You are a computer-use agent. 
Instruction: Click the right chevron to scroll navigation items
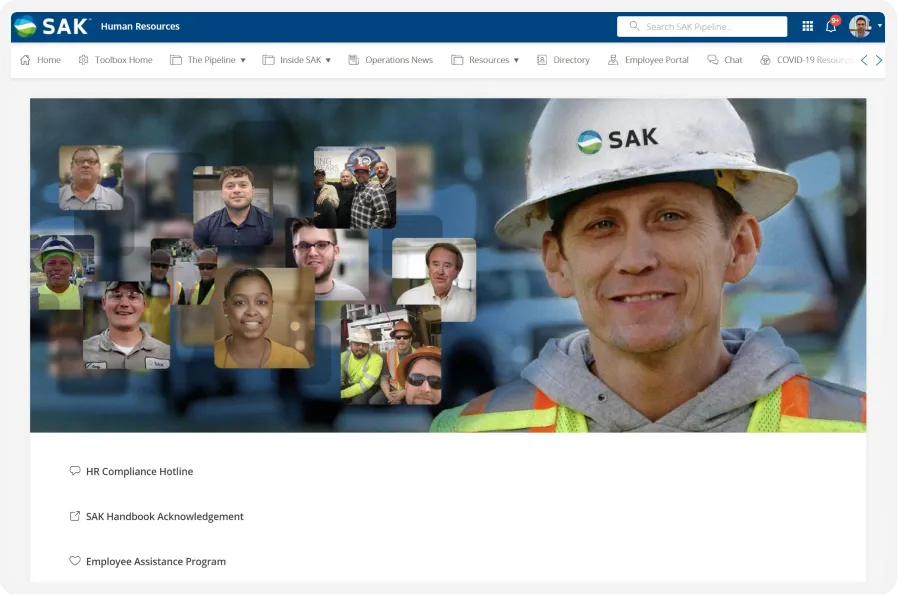[880, 60]
